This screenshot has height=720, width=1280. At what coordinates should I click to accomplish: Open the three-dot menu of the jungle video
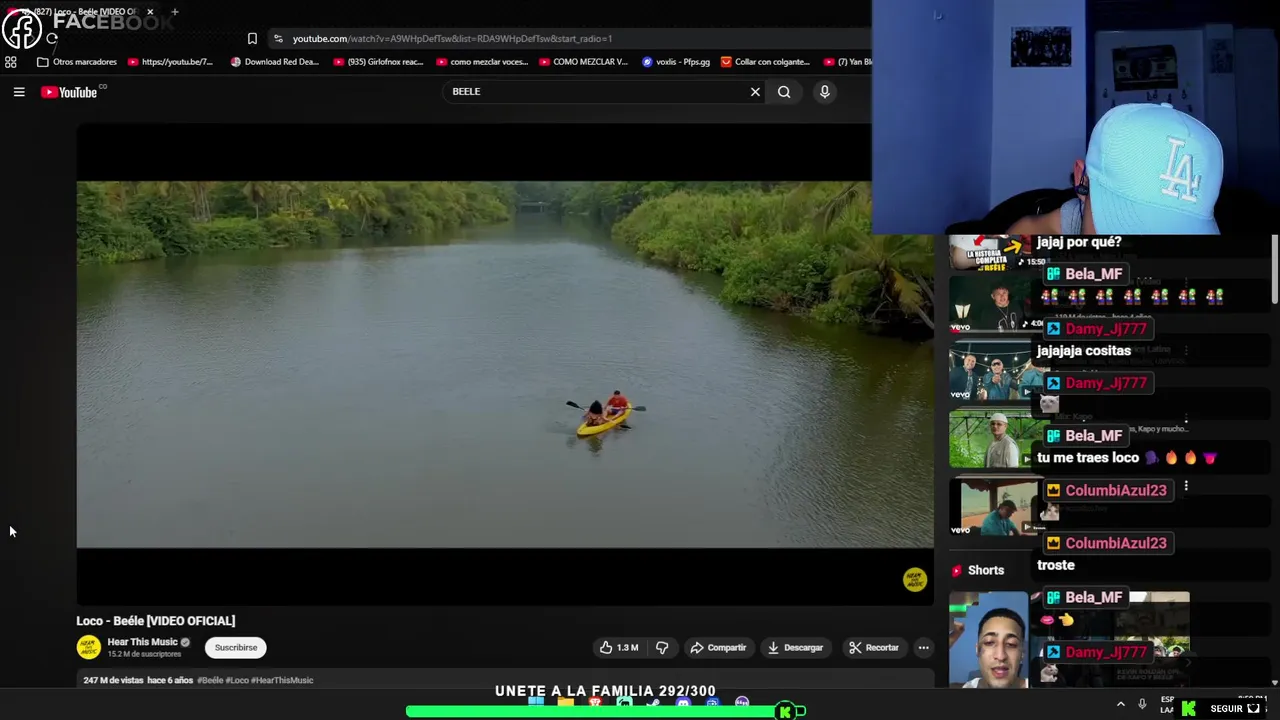tap(1186, 419)
